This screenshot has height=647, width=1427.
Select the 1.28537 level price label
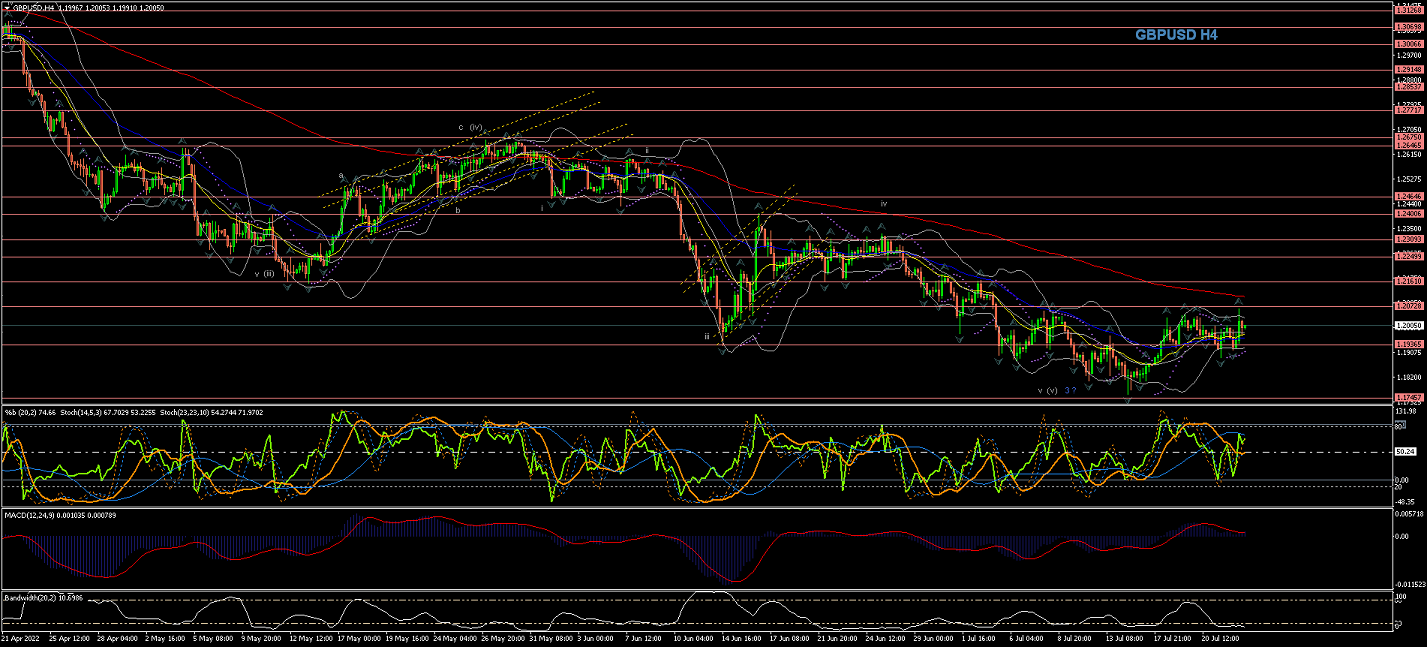tap(1407, 87)
